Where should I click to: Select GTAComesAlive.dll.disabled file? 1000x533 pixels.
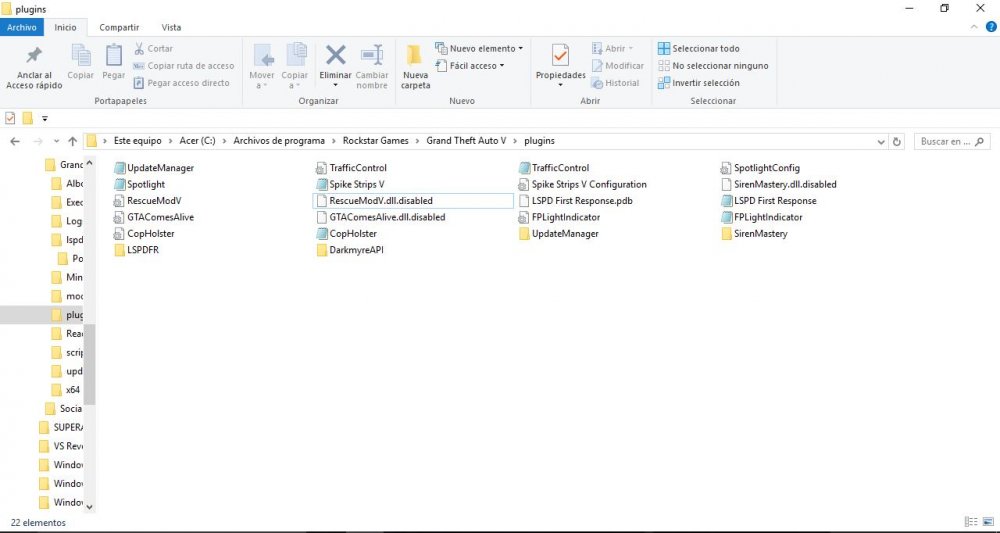381,217
